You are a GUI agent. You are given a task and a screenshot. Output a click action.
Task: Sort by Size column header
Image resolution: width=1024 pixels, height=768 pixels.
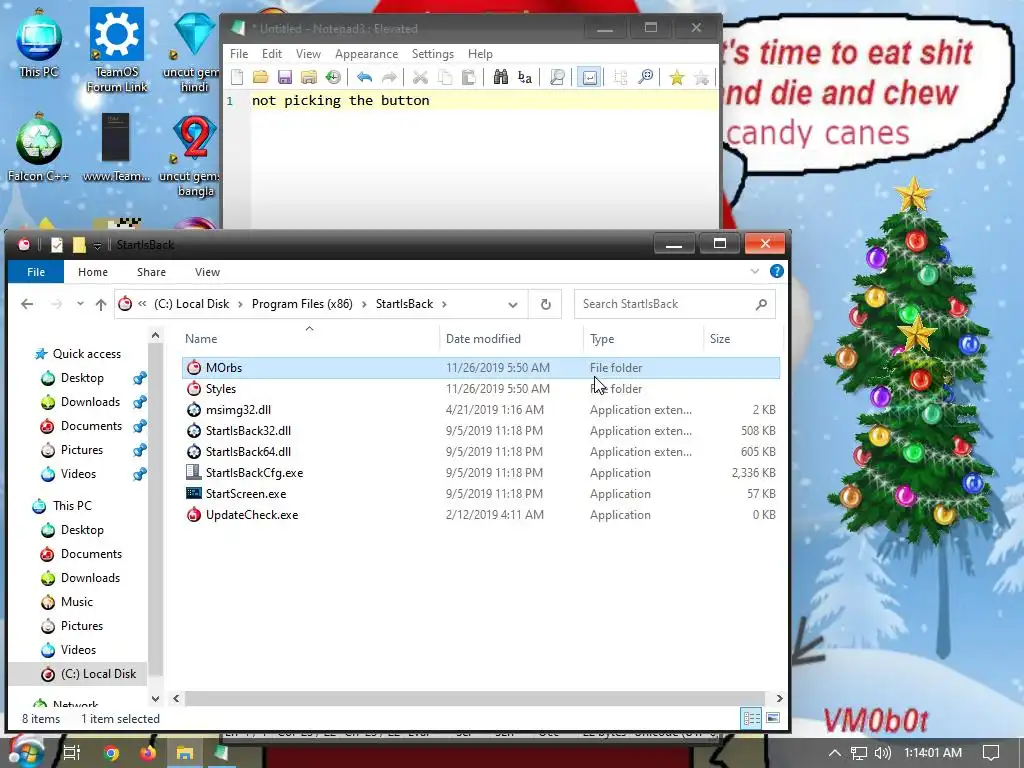pyautogui.click(x=720, y=338)
